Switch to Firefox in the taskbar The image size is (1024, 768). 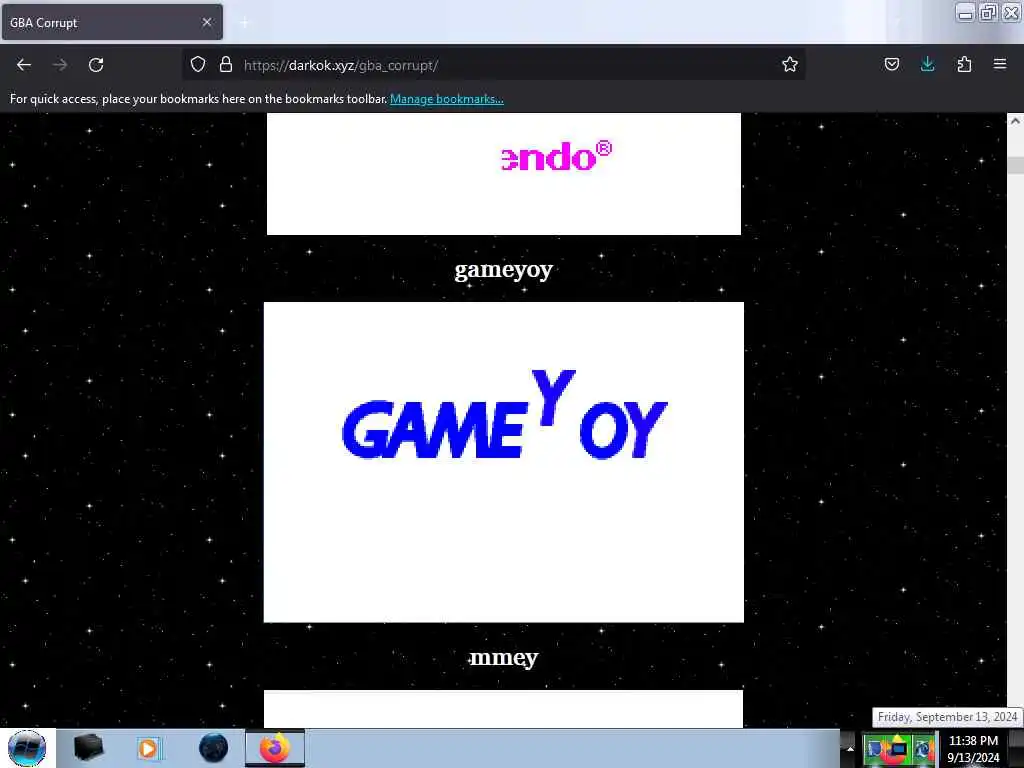pyautogui.click(x=275, y=748)
